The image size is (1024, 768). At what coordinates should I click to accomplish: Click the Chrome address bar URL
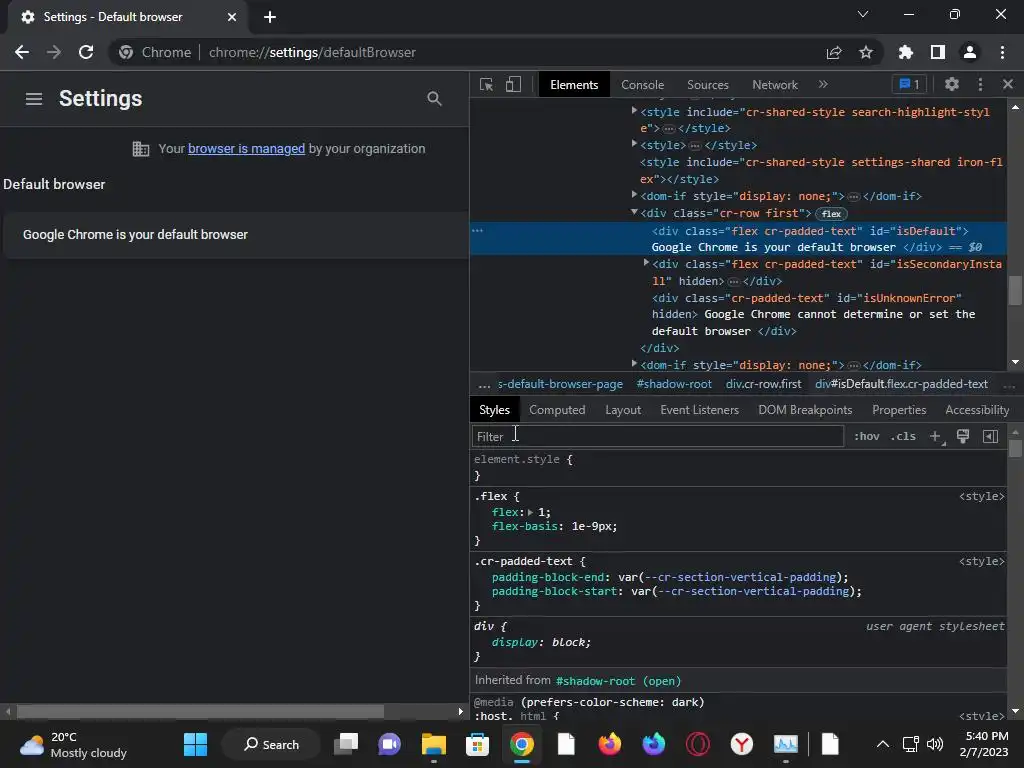point(312,52)
